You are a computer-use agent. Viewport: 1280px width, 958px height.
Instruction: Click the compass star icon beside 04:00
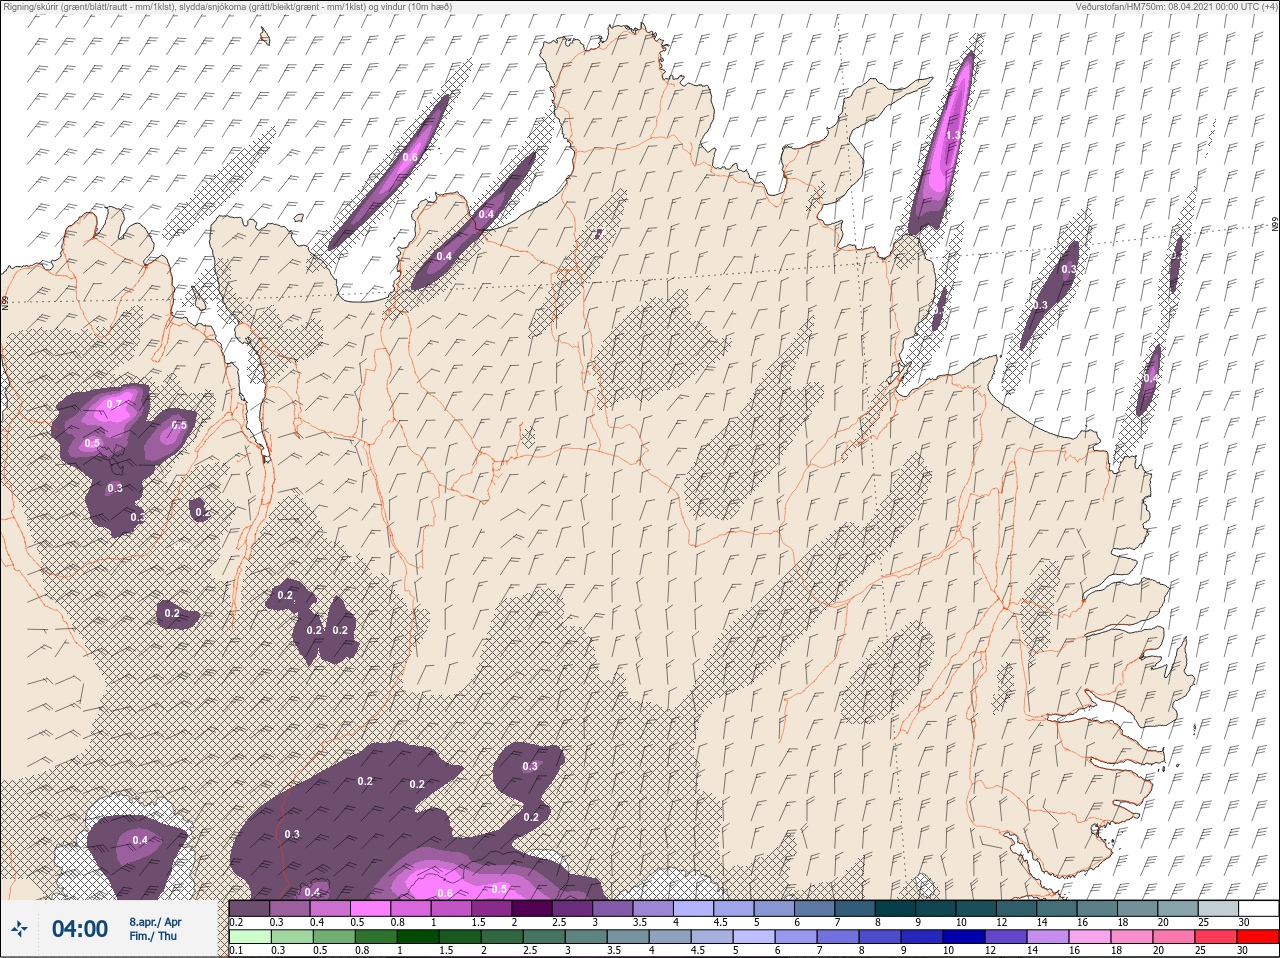(x=19, y=930)
